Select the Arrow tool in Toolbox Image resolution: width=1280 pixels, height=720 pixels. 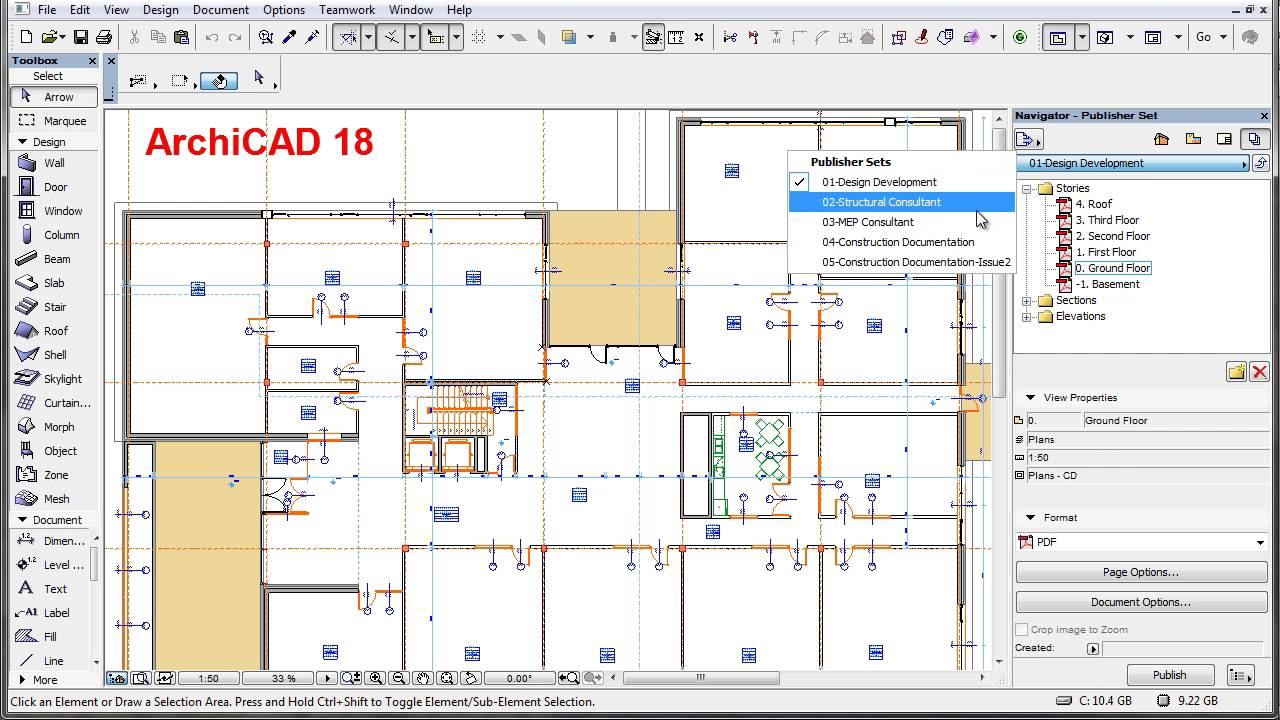(55, 97)
